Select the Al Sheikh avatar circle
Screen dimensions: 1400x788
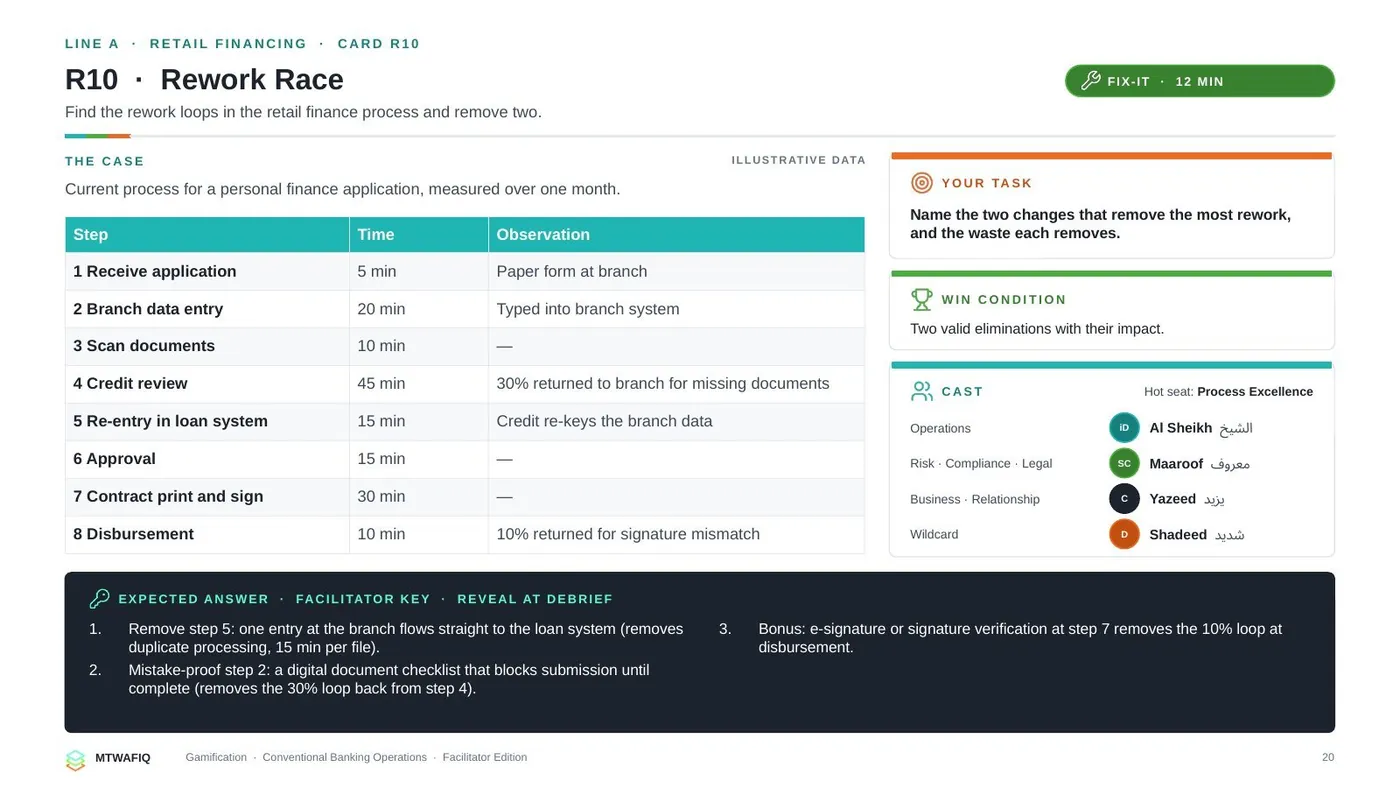(1124, 428)
